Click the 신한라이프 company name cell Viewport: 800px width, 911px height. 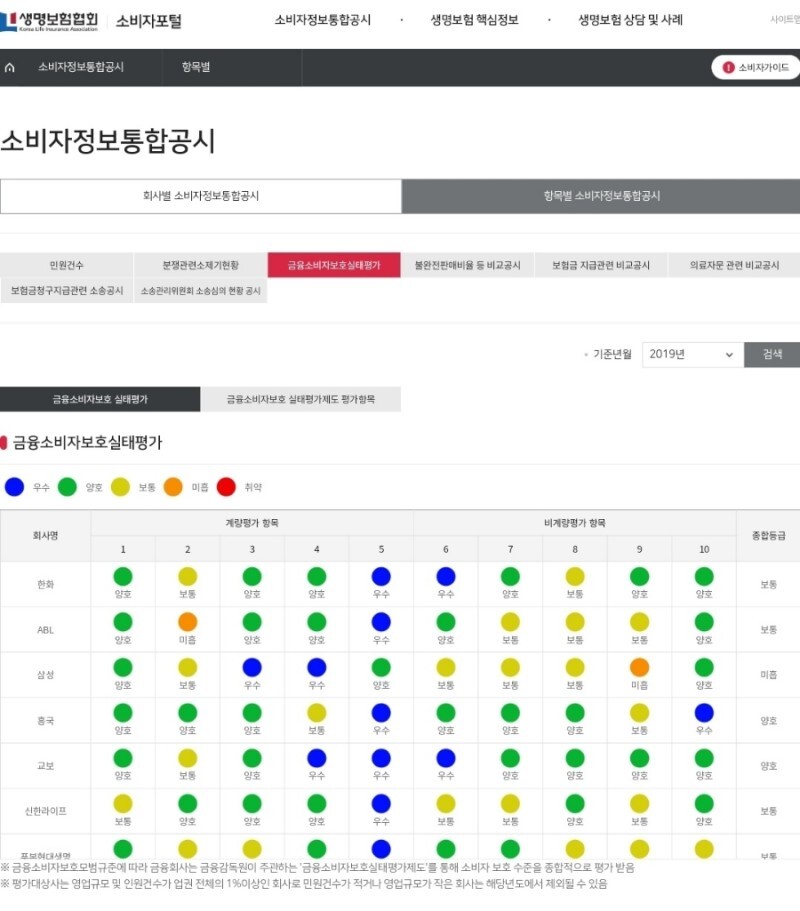tap(45, 811)
